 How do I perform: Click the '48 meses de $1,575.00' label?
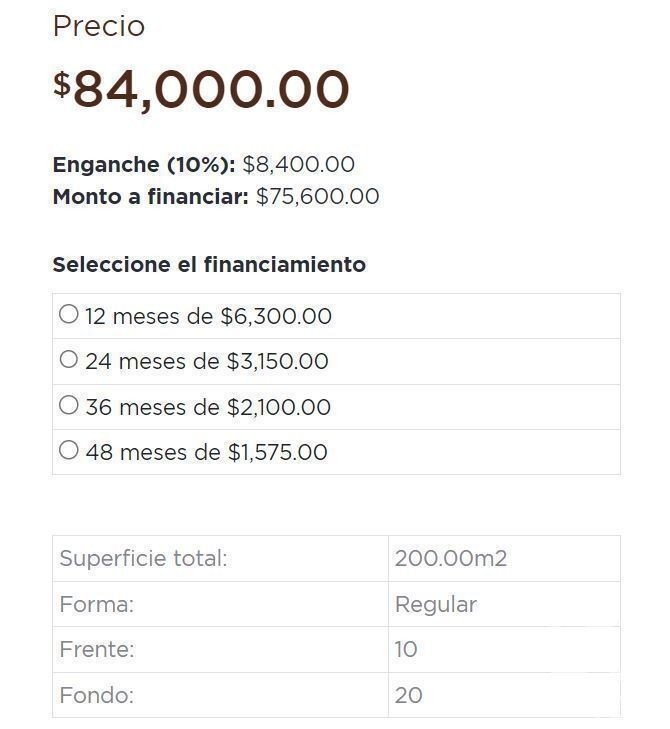[207, 452]
